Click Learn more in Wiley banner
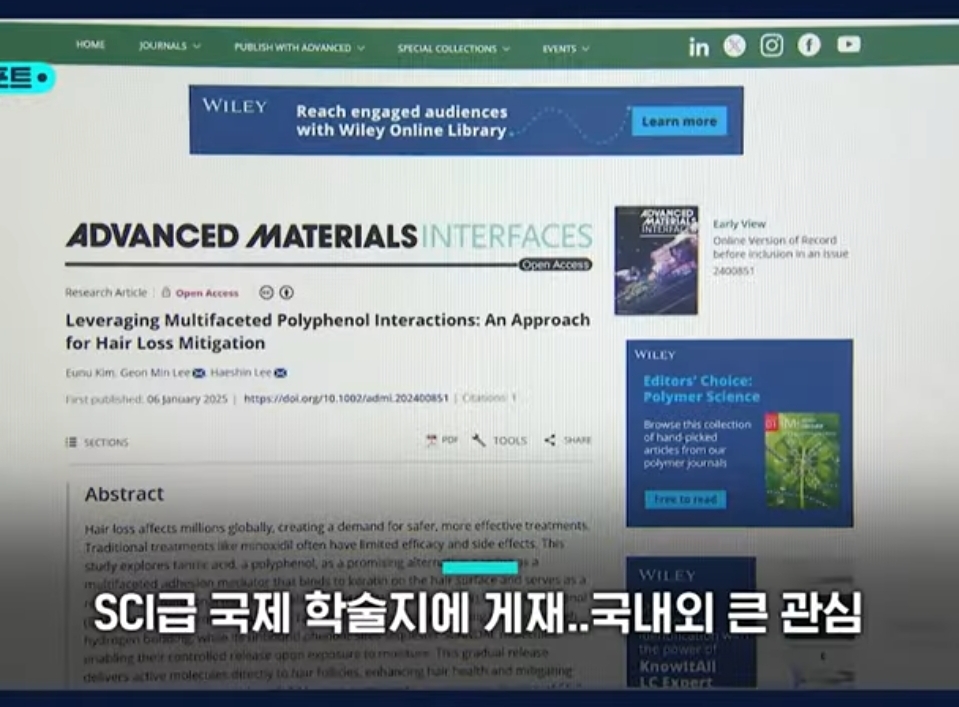959x707 pixels. tap(679, 121)
